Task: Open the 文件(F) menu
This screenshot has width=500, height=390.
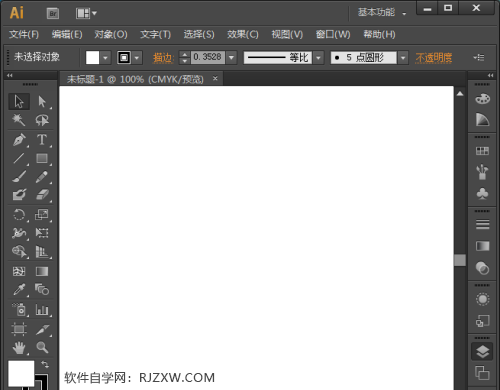Action: click(x=24, y=34)
